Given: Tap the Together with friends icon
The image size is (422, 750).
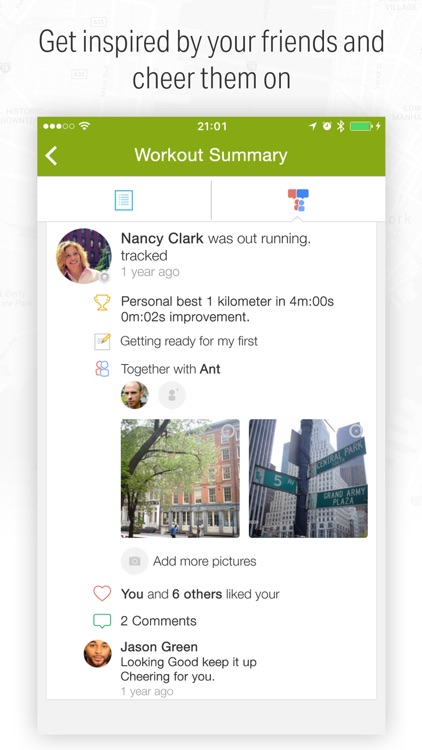Looking at the screenshot, I should pos(102,369).
